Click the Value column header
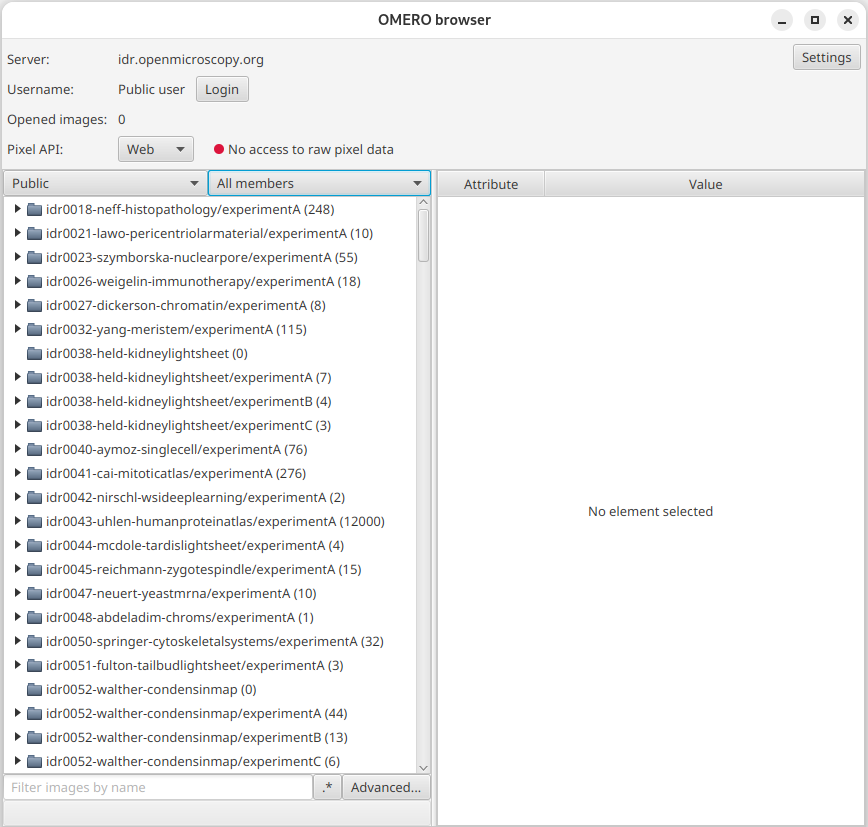This screenshot has width=868, height=827. point(705,184)
